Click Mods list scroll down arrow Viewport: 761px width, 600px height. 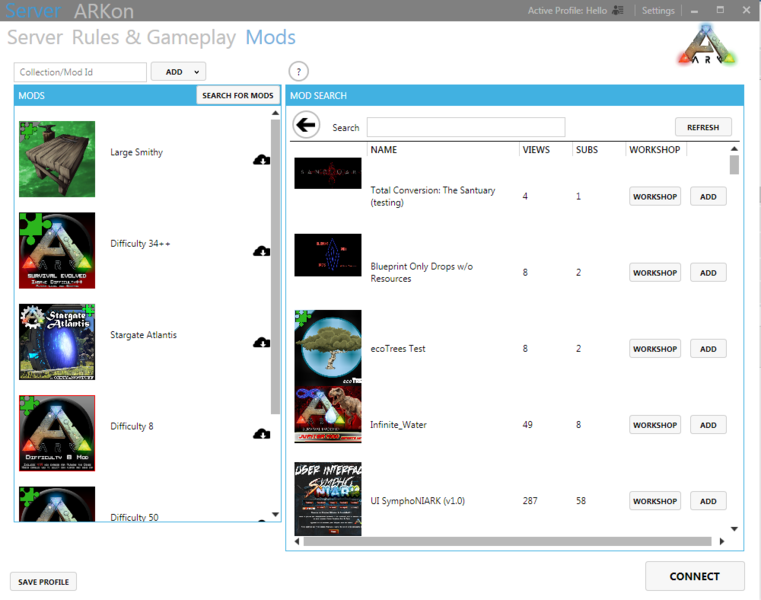pos(275,514)
